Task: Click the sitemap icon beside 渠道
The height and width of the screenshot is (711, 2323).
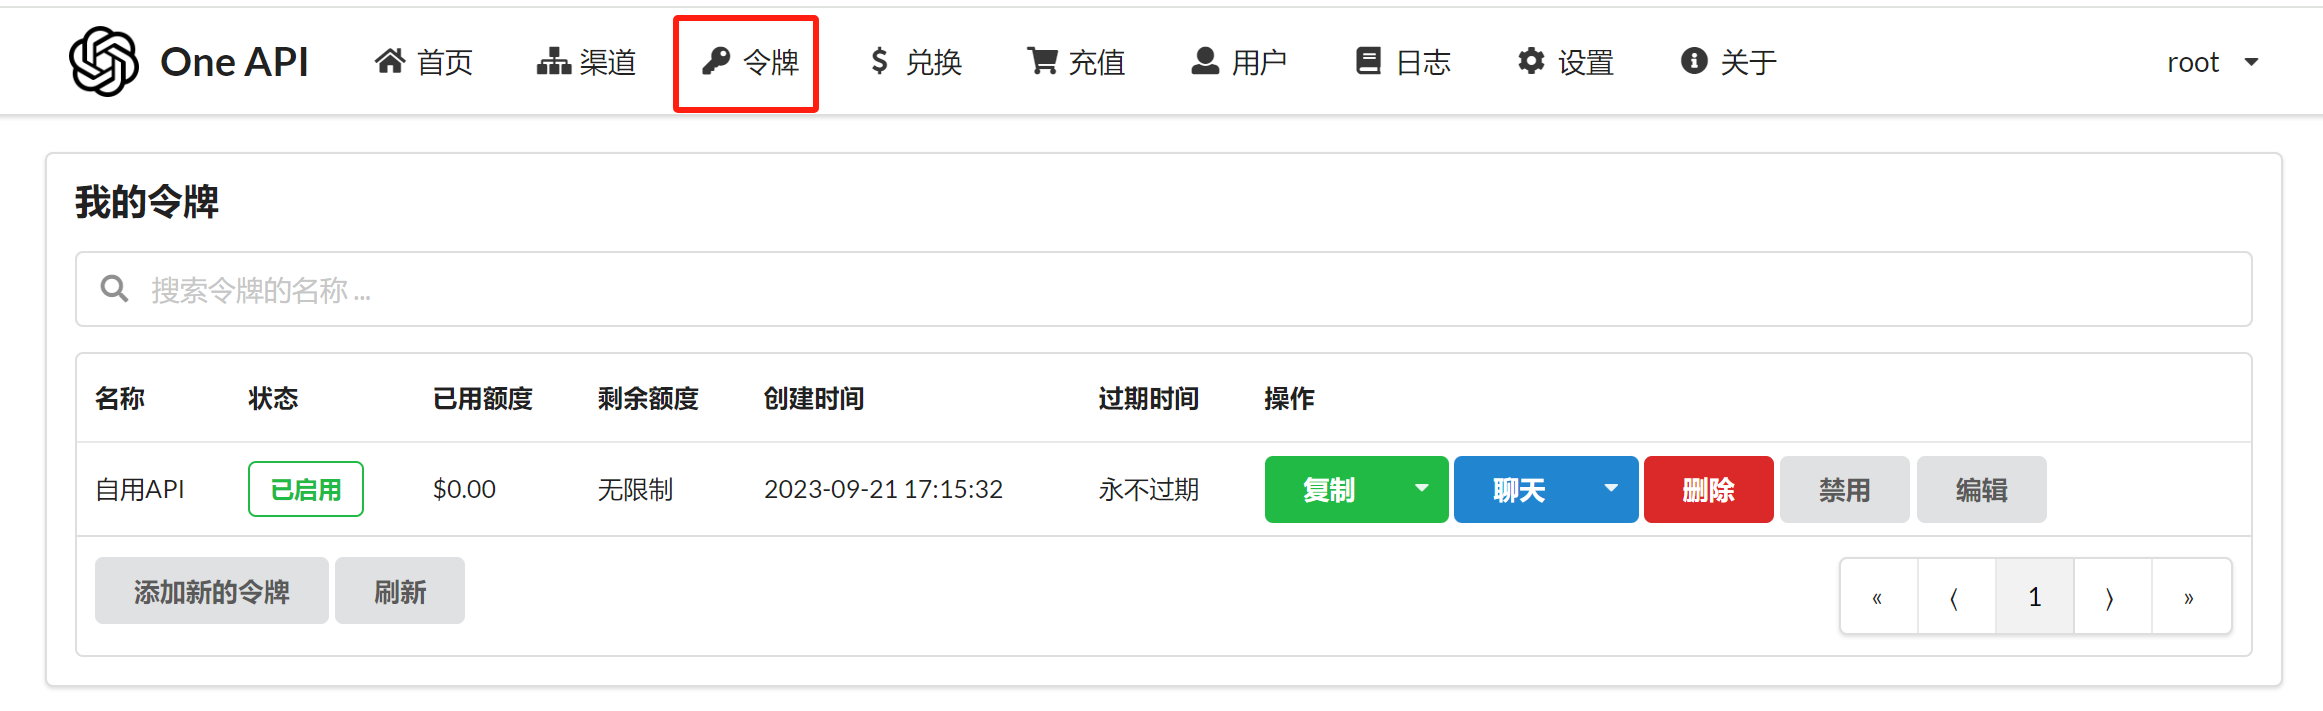Action: [x=553, y=61]
